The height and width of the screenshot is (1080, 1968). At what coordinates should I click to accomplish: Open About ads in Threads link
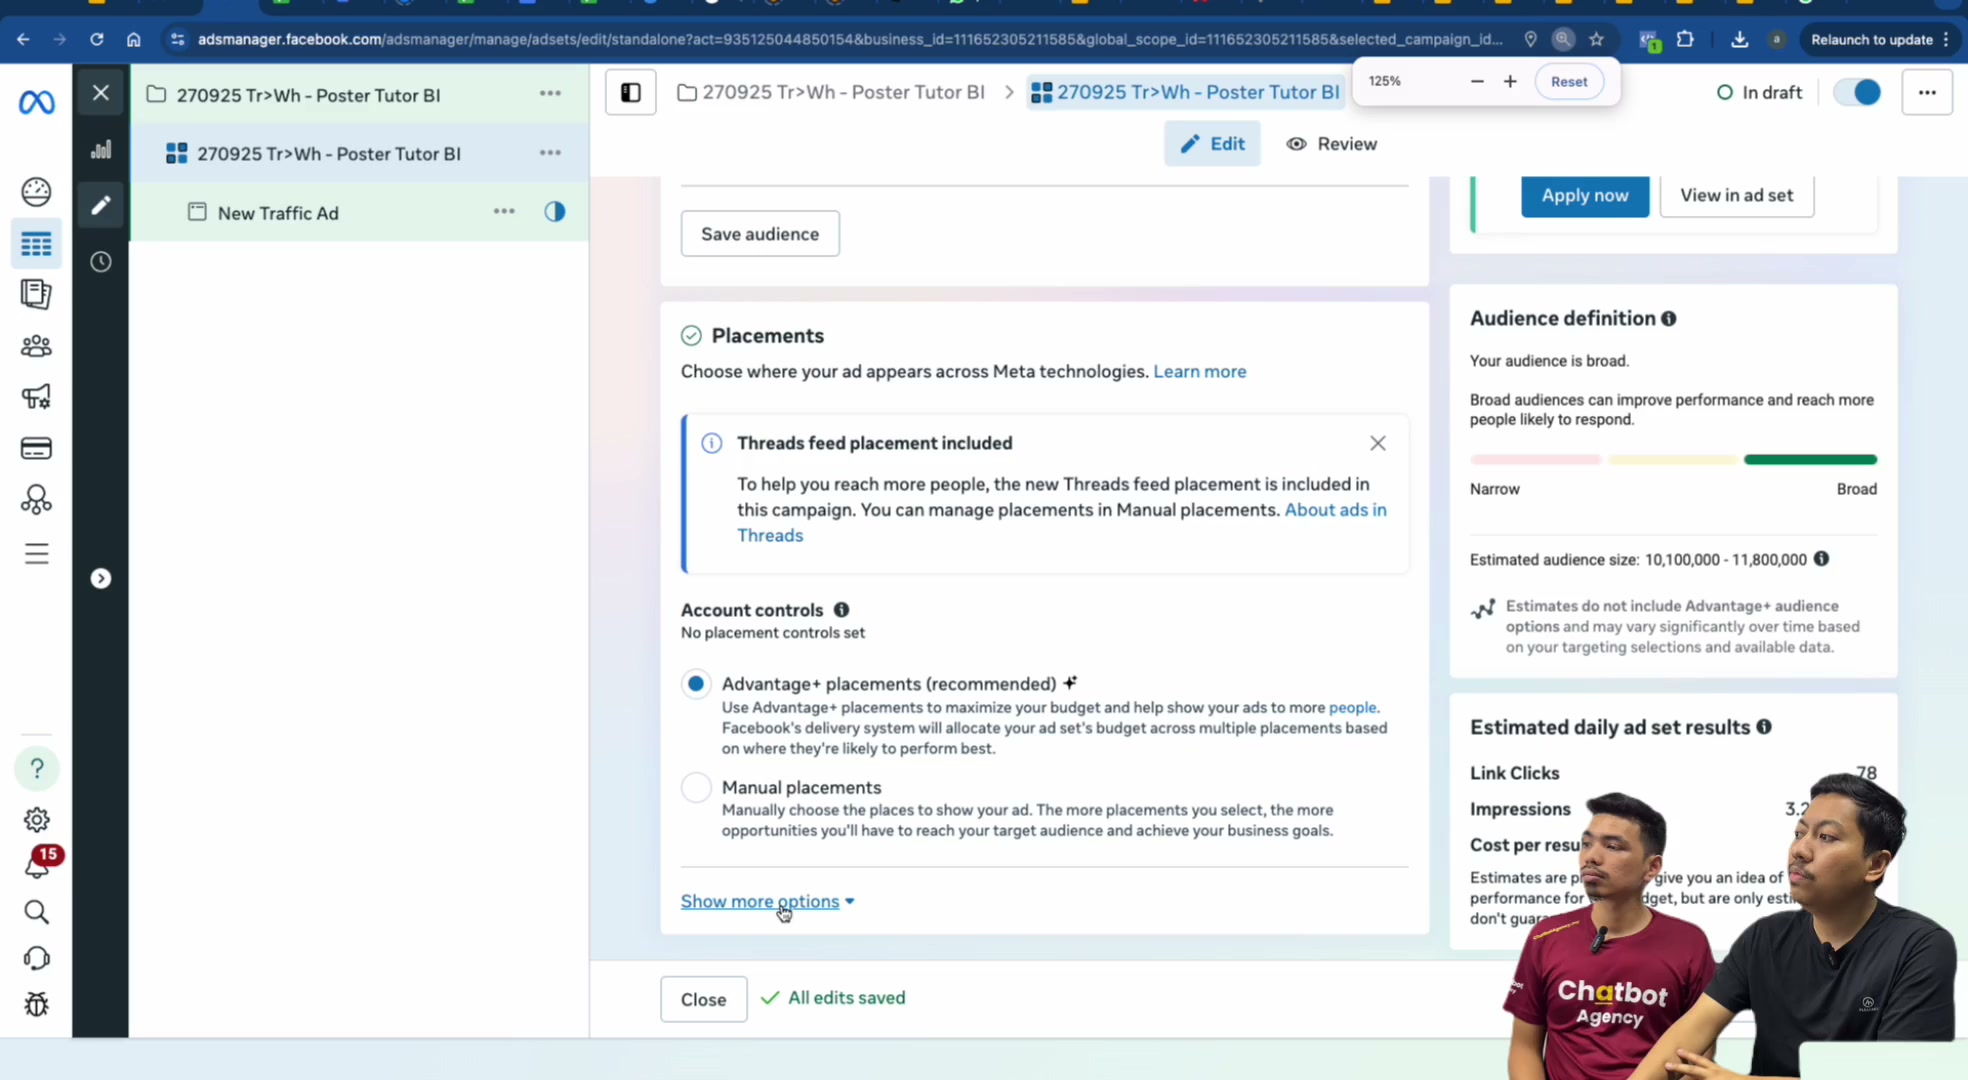[1062, 522]
